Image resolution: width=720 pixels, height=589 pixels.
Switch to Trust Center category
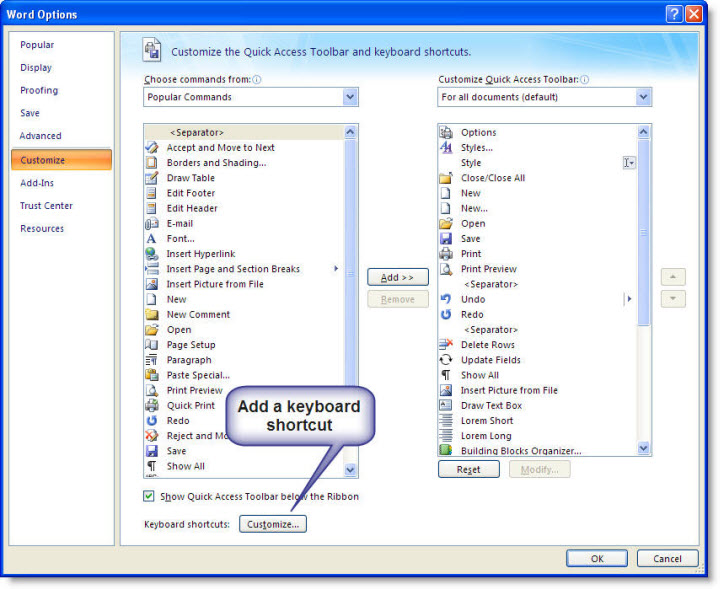[x=46, y=206]
